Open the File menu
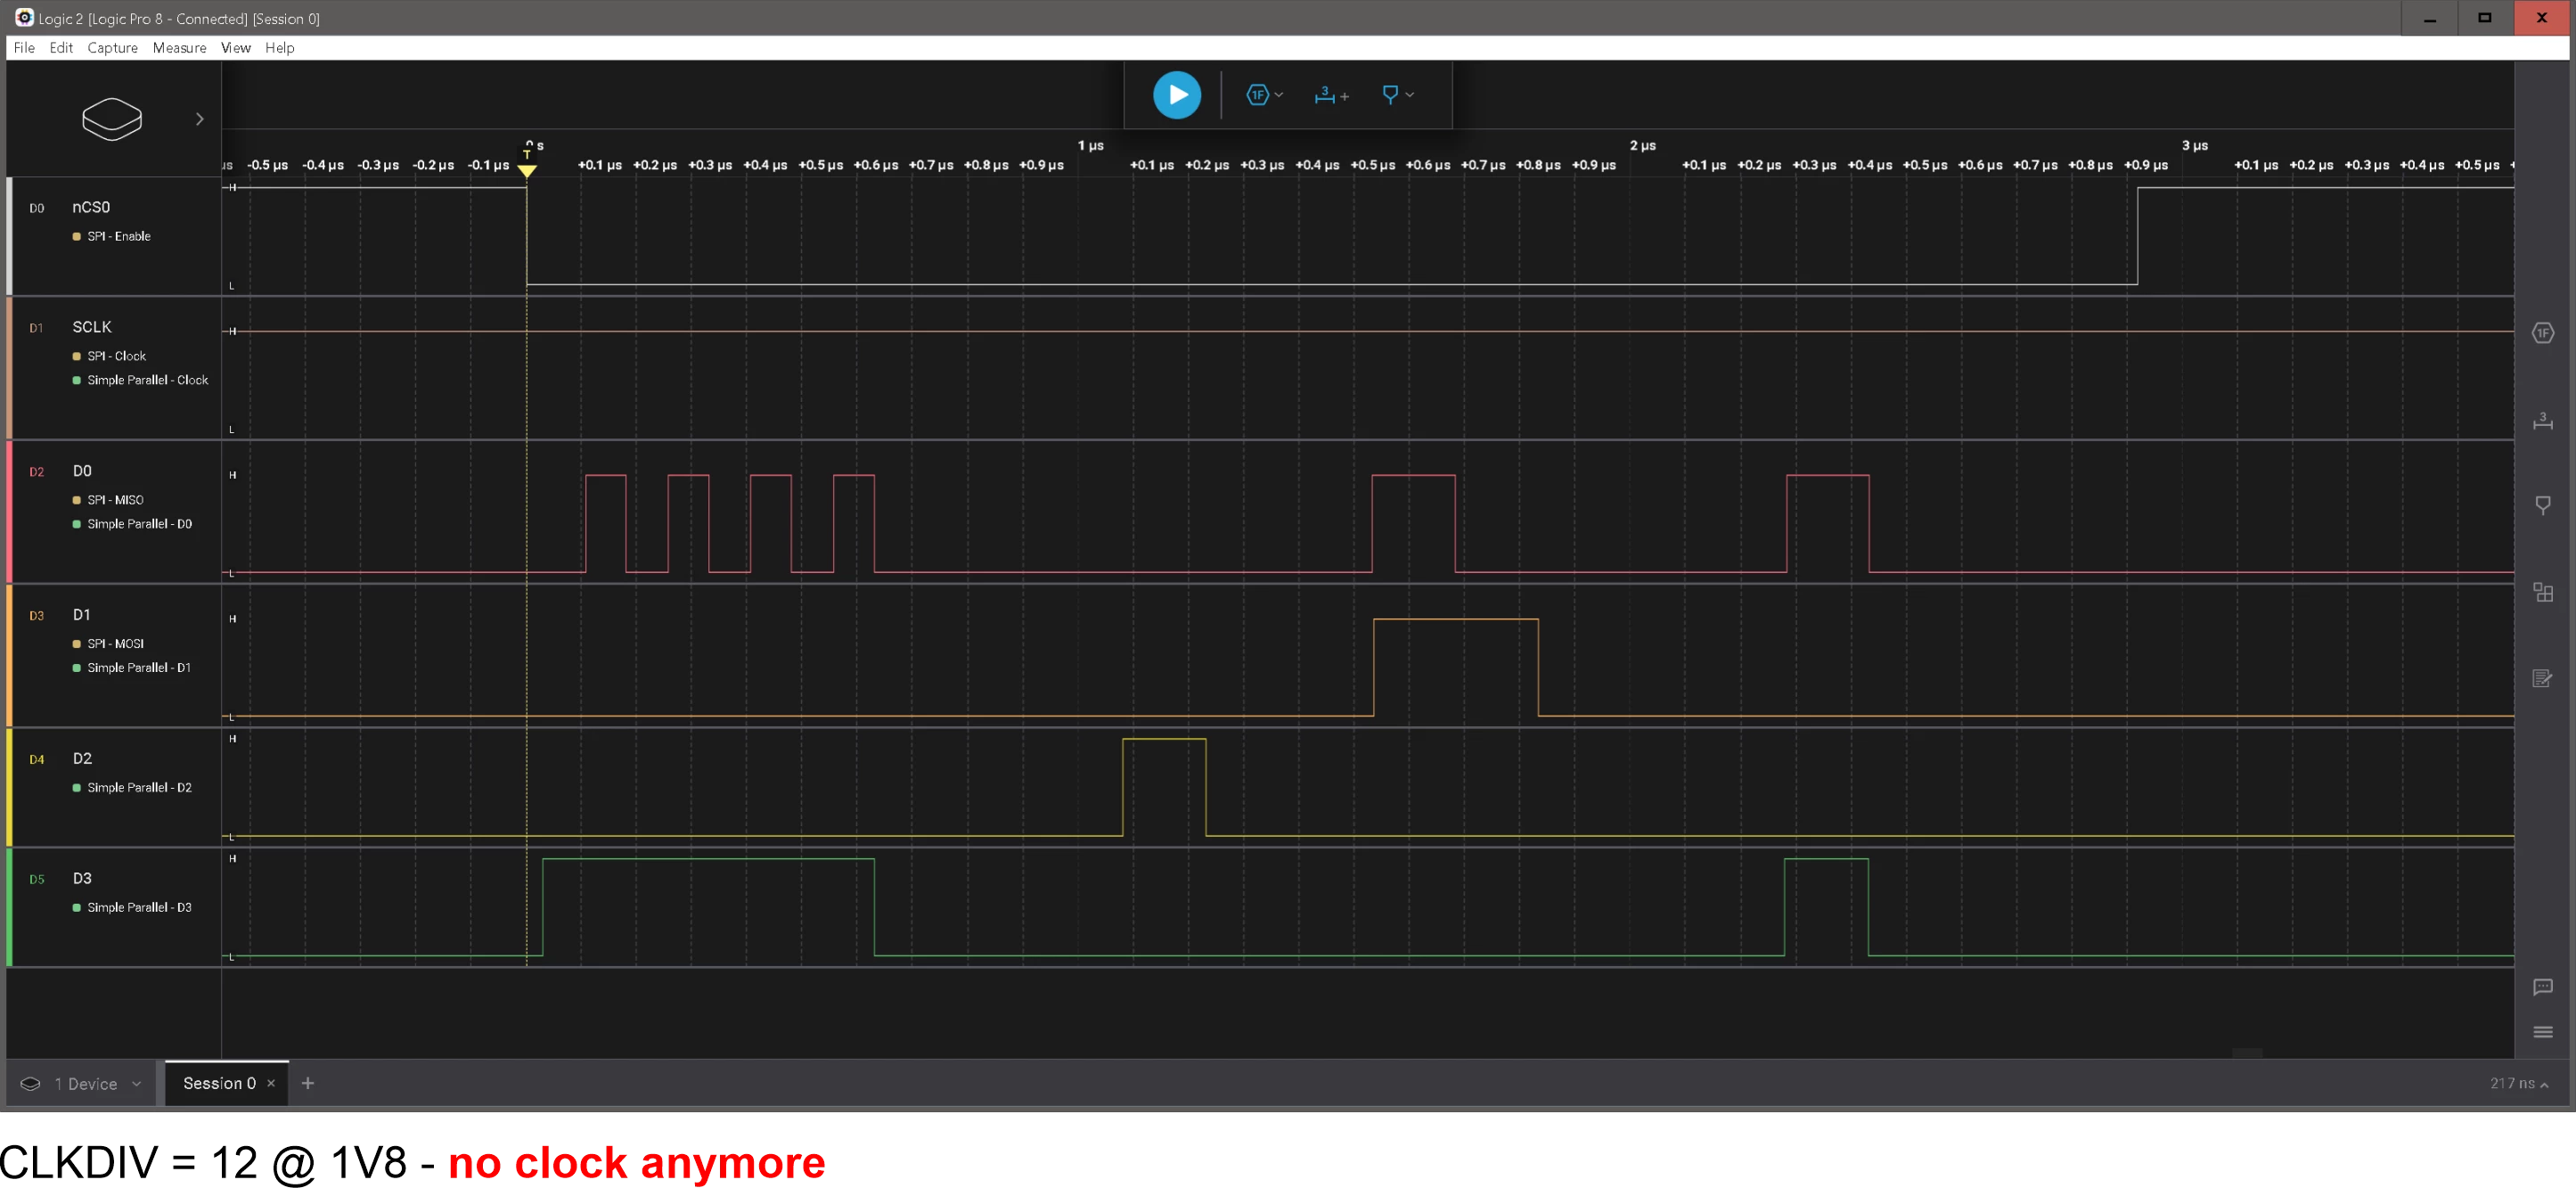This screenshot has width=2576, height=1188. [24, 48]
